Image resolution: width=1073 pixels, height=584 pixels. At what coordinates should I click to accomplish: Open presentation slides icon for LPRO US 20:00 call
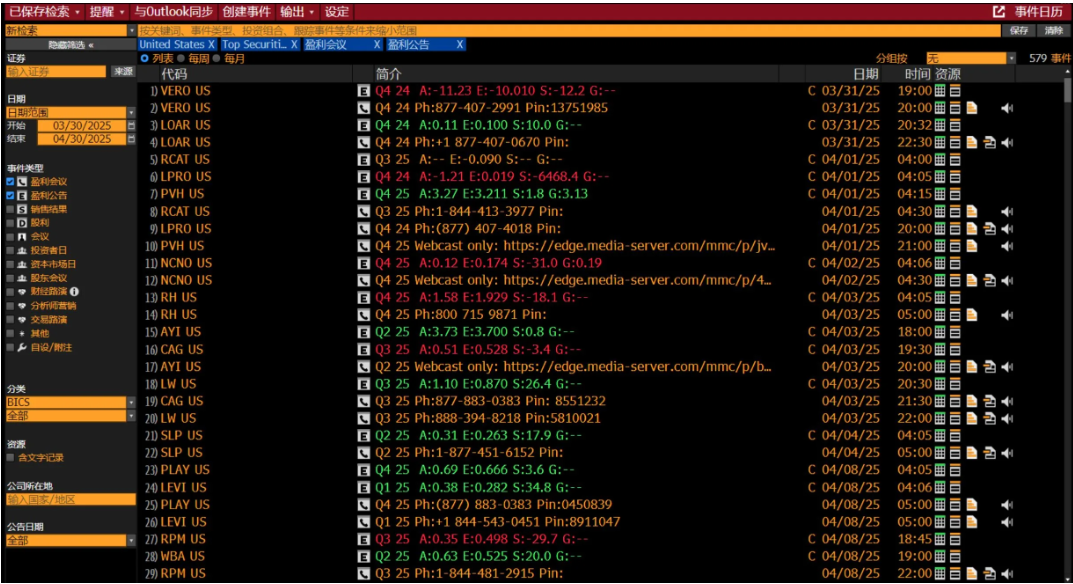[989, 229]
